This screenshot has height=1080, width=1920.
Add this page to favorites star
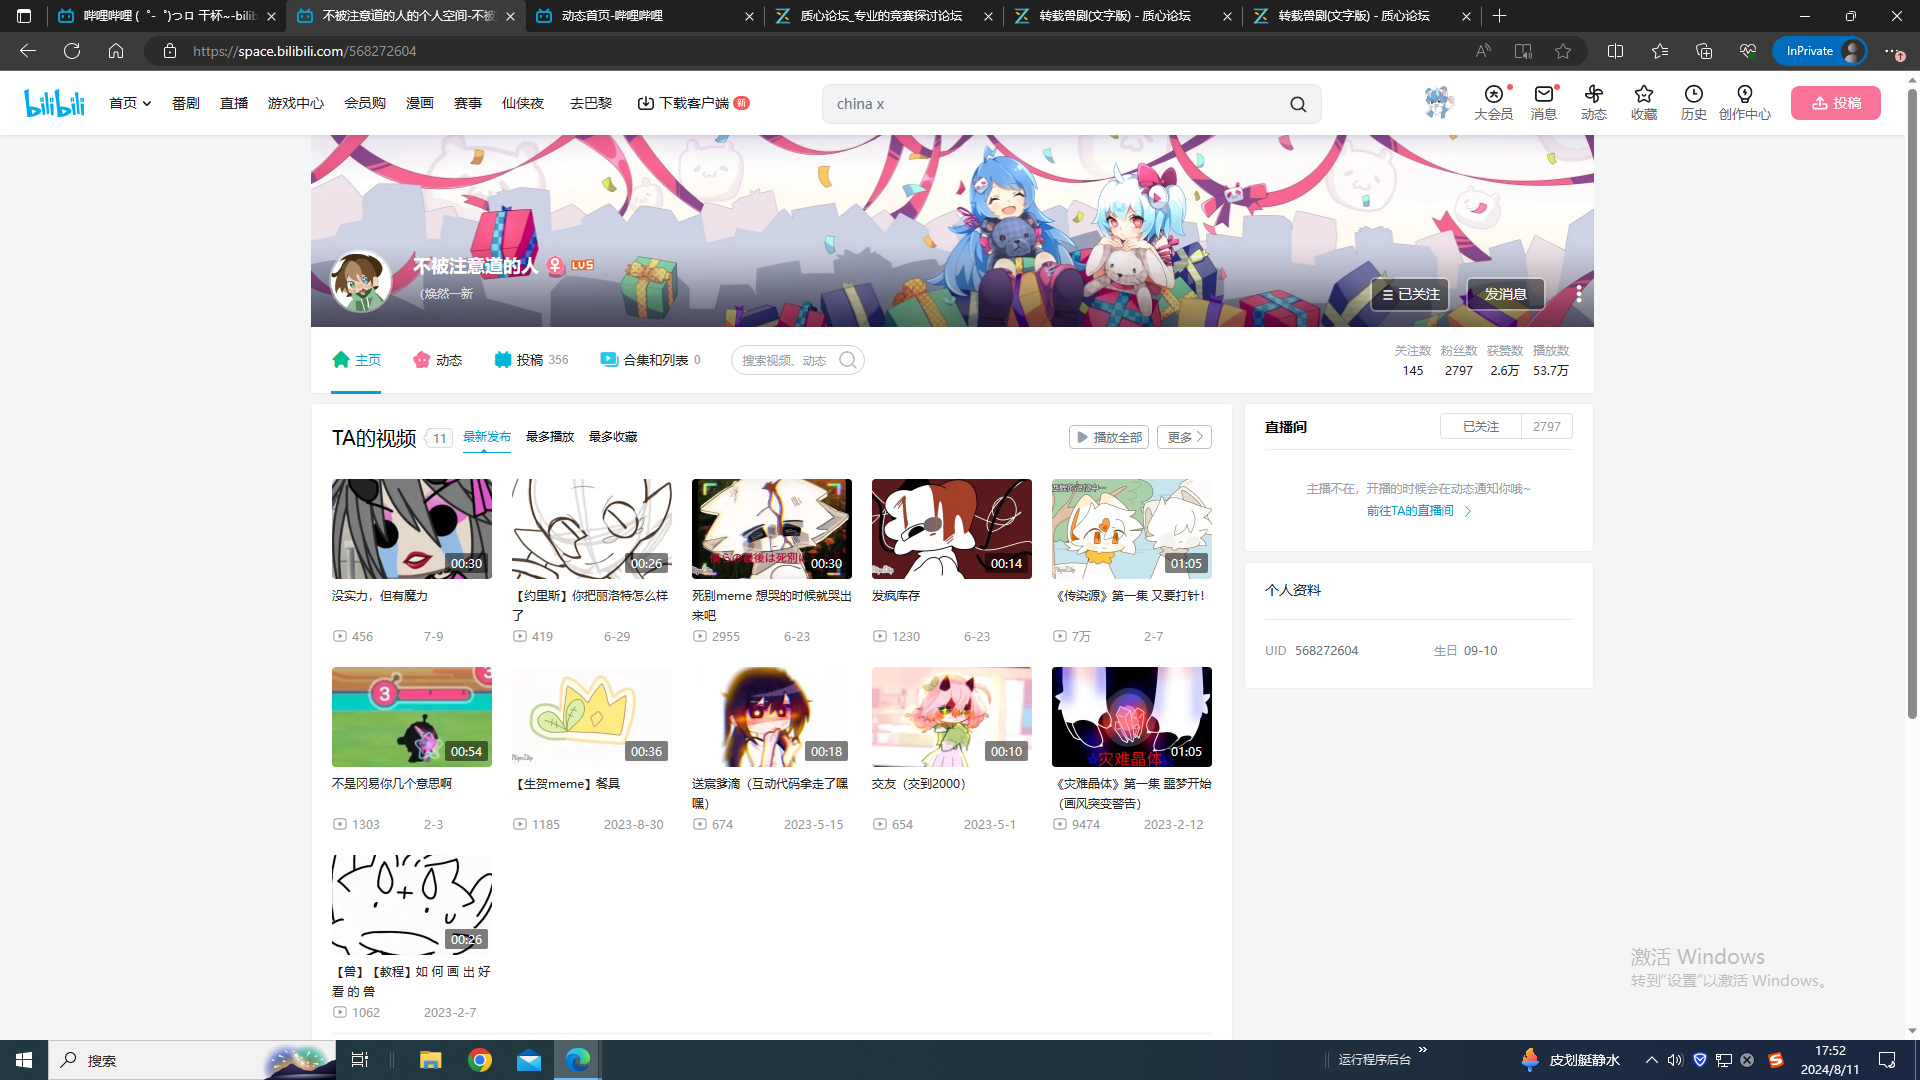click(1563, 51)
